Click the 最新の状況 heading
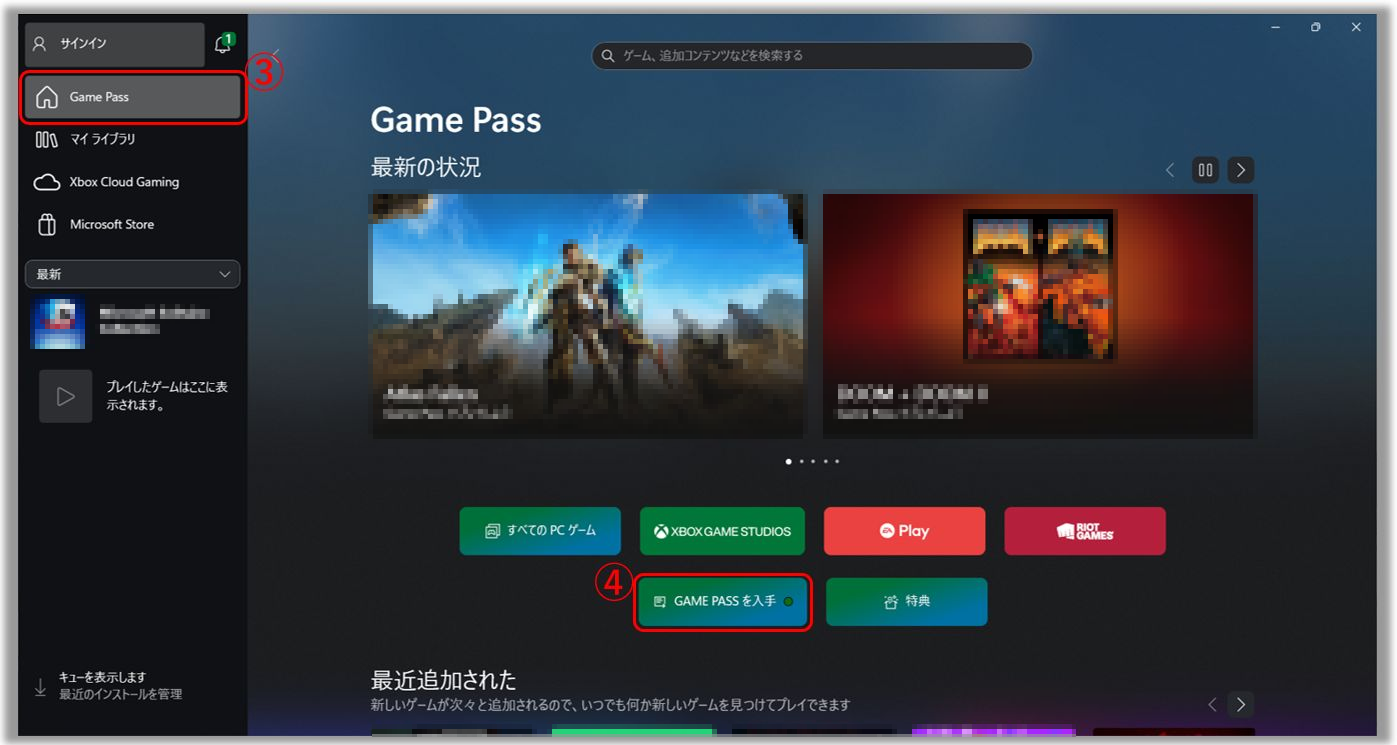The width and height of the screenshot is (1397, 745). (x=426, y=168)
